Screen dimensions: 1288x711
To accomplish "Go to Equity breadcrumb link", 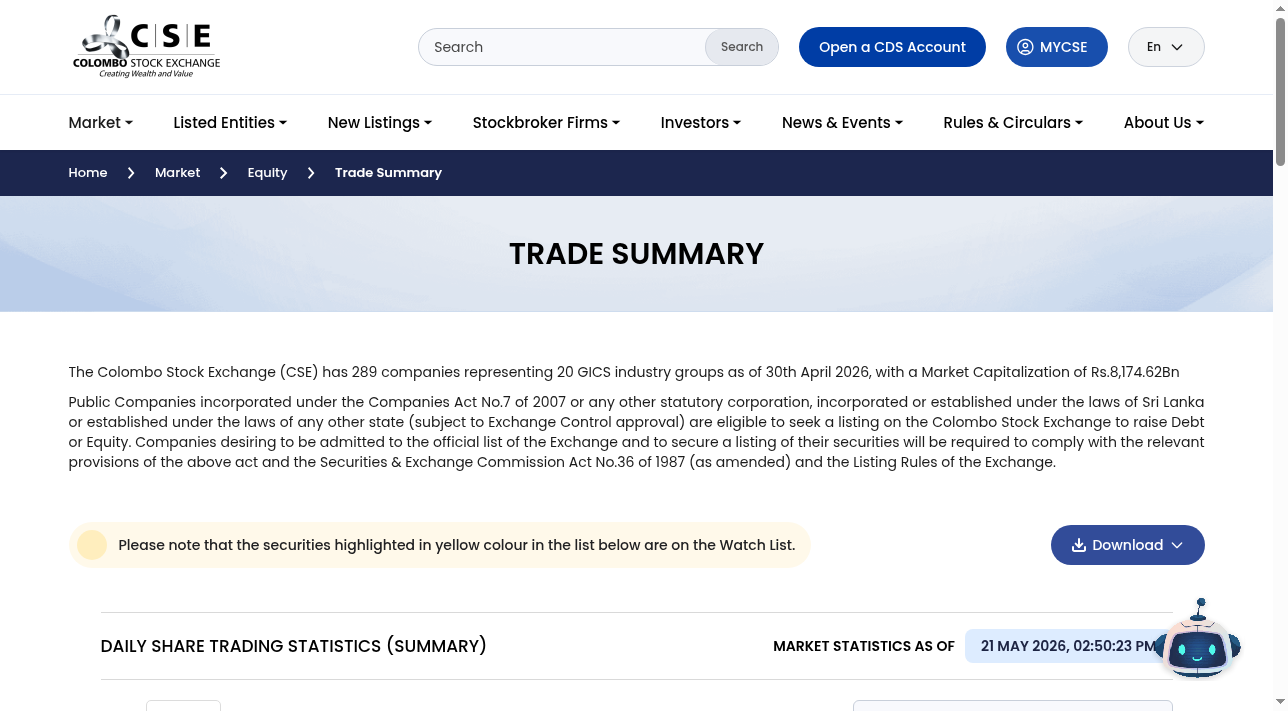I will (267, 173).
